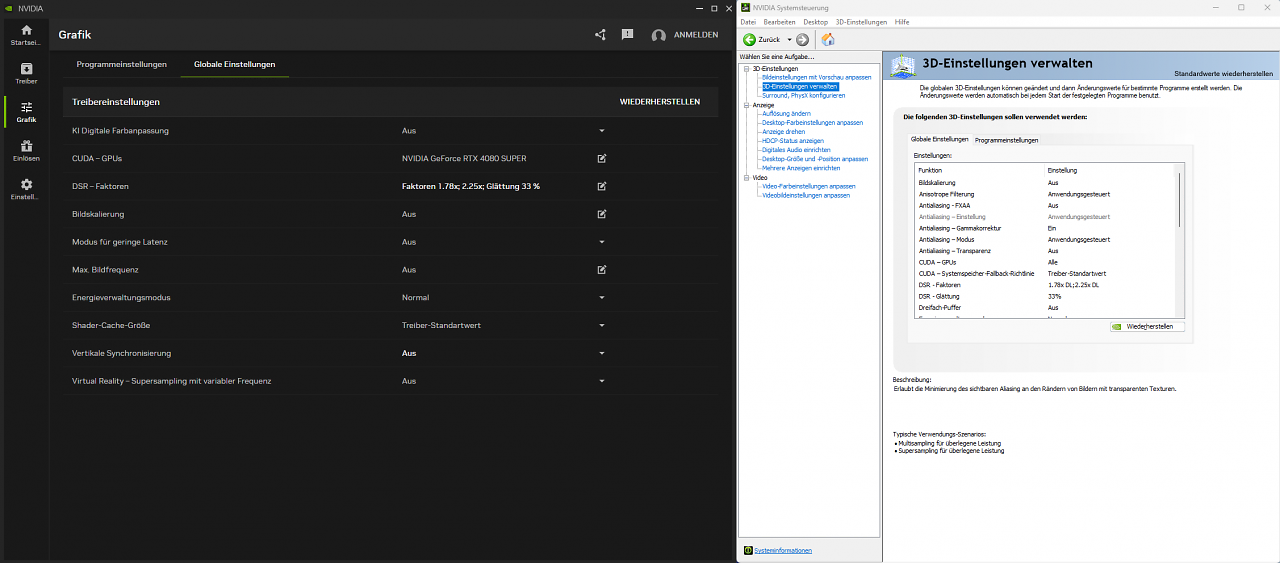Open Vertikale Synchronisierung dropdown
This screenshot has width=1280, height=563.
(602, 353)
